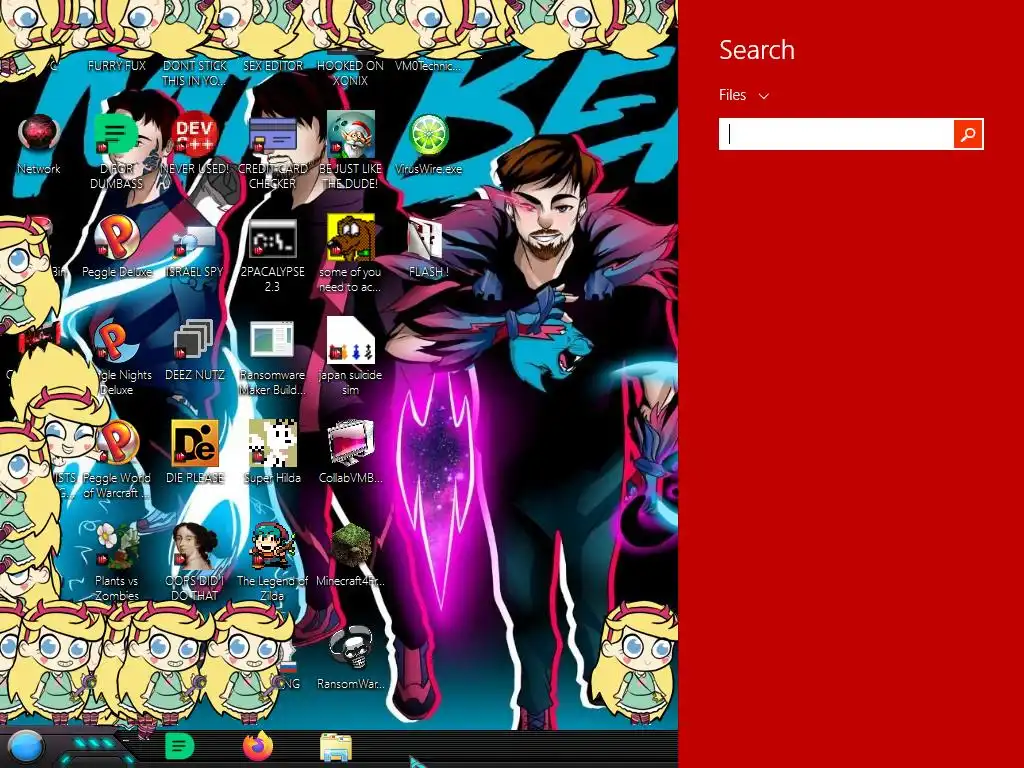Open the japan suicide sim icon
The height and width of the screenshot is (768, 1024).
[351, 340]
